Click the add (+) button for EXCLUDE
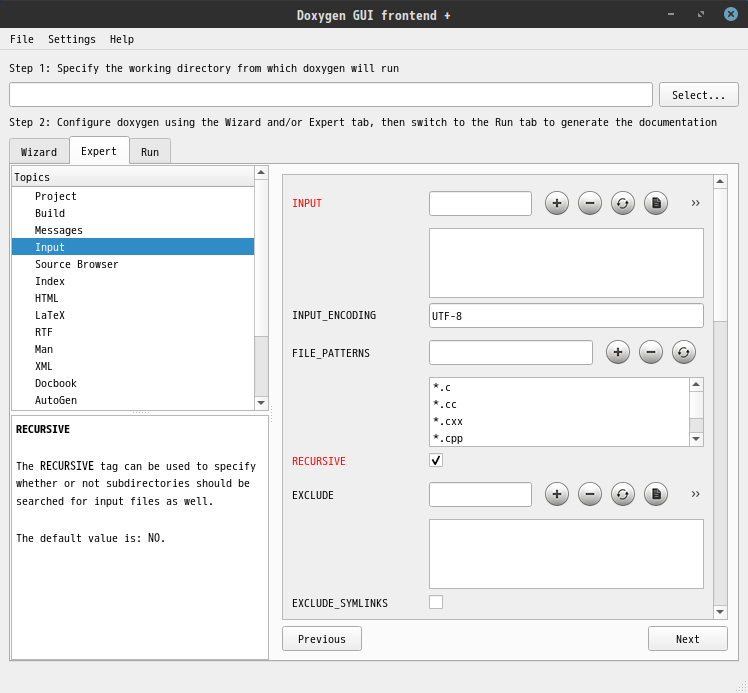 pyautogui.click(x=557, y=494)
